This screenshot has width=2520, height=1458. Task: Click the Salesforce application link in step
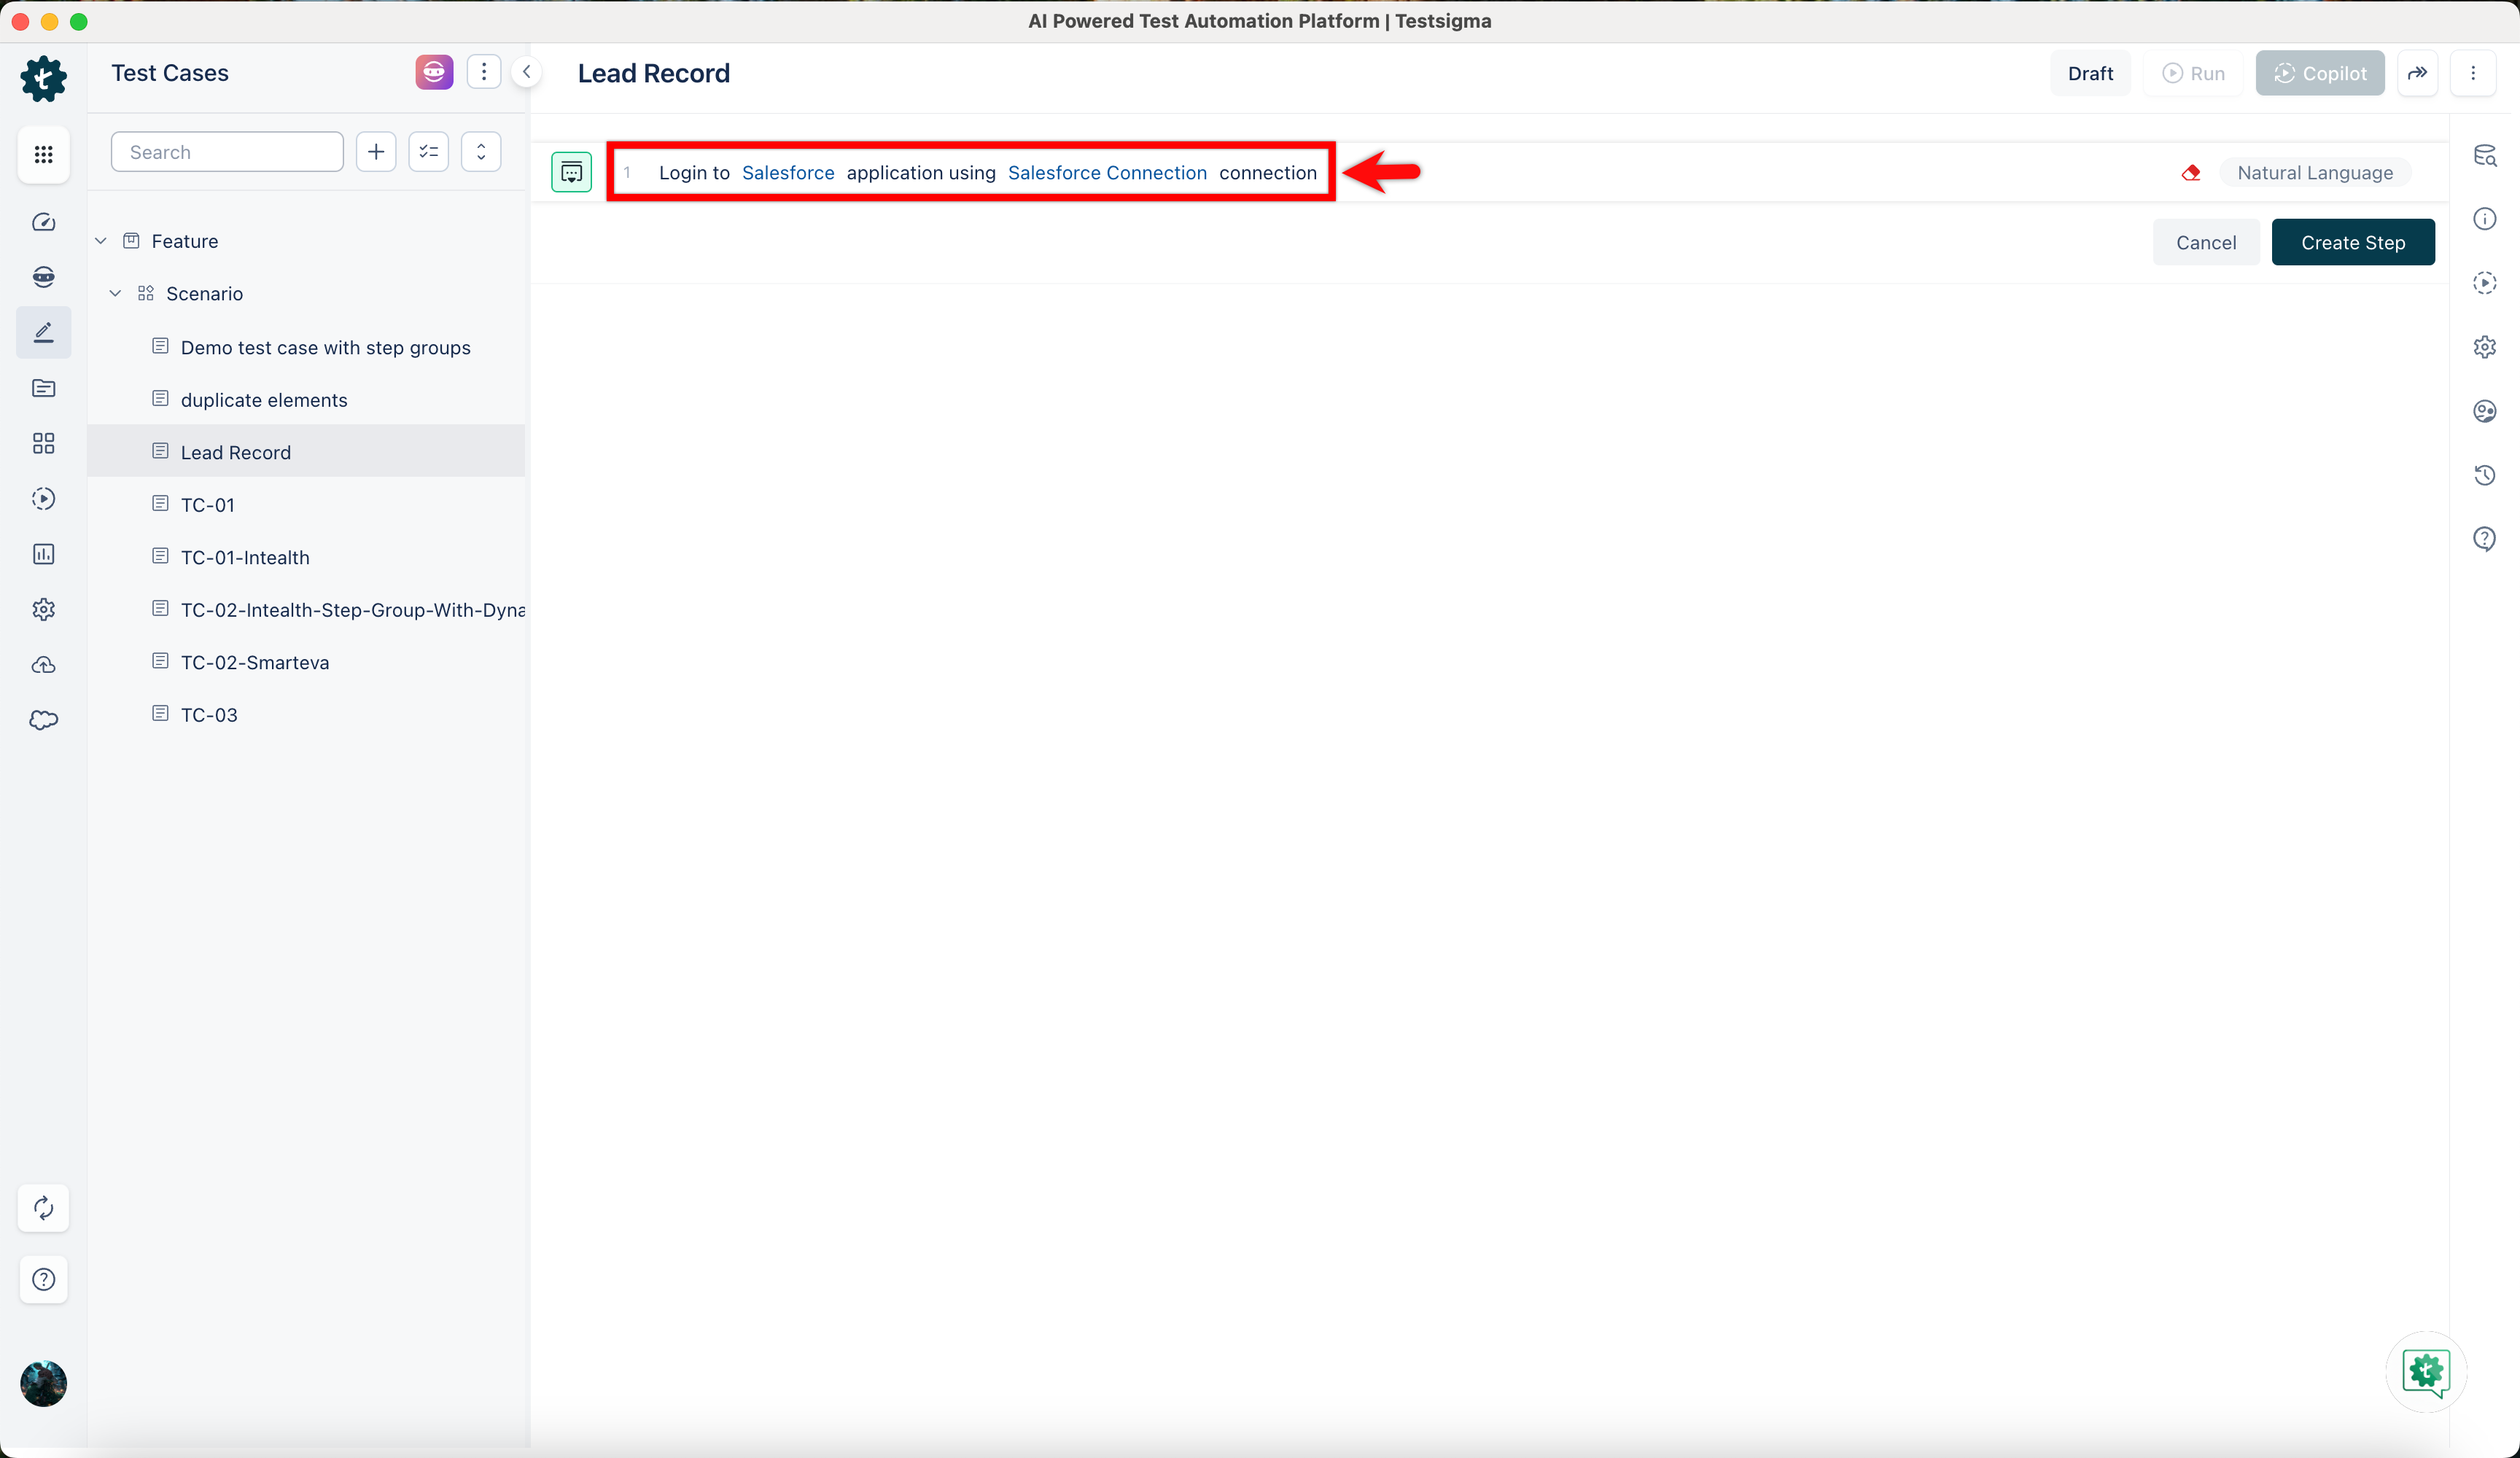[x=788, y=173]
